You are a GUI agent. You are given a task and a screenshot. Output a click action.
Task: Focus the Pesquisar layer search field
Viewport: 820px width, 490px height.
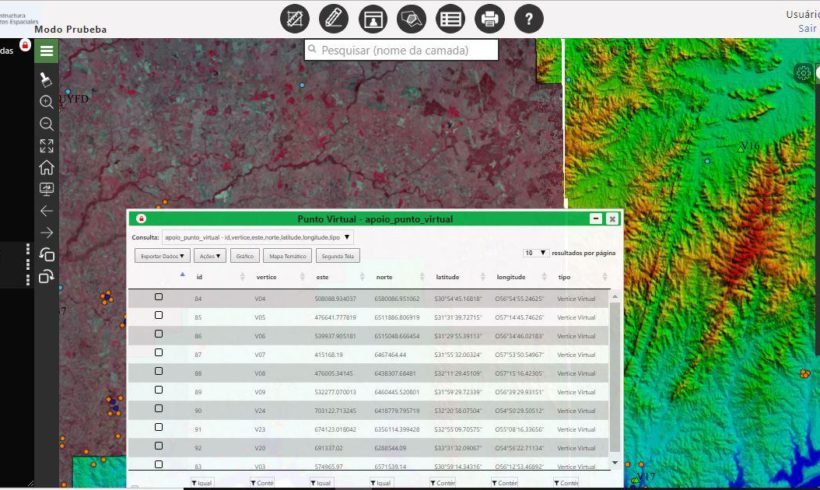401,50
